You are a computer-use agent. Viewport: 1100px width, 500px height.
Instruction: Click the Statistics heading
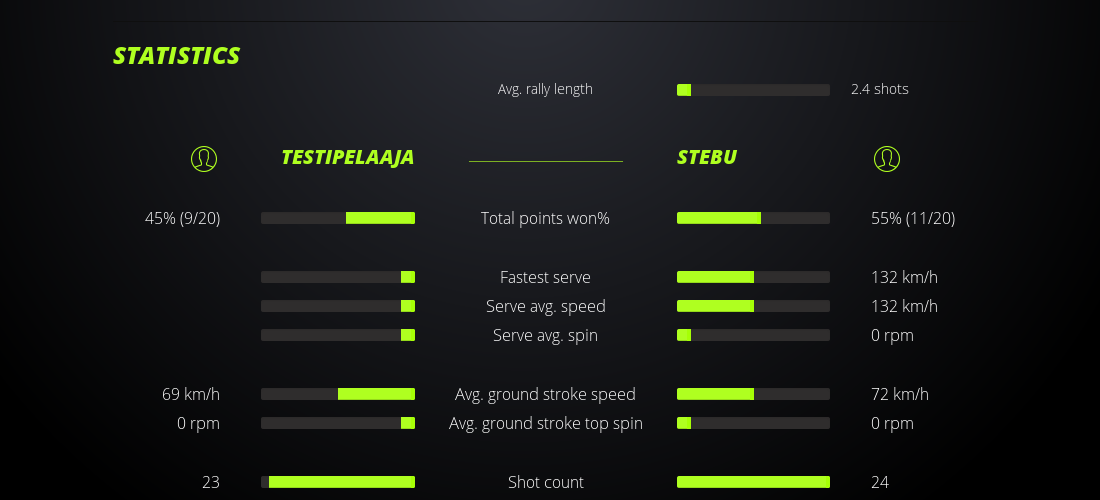coord(177,56)
